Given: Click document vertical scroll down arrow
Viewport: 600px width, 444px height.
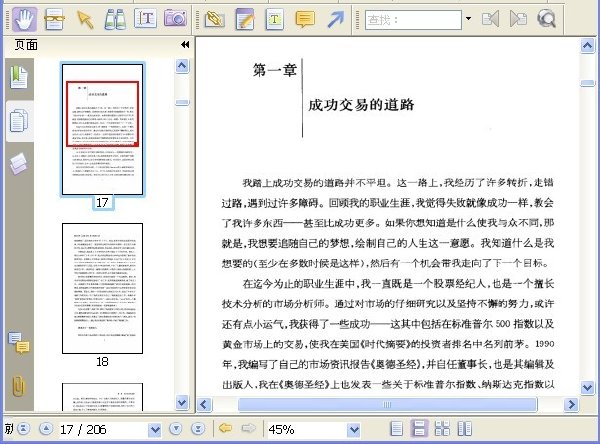Looking at the screenshot, I should 587,387.
